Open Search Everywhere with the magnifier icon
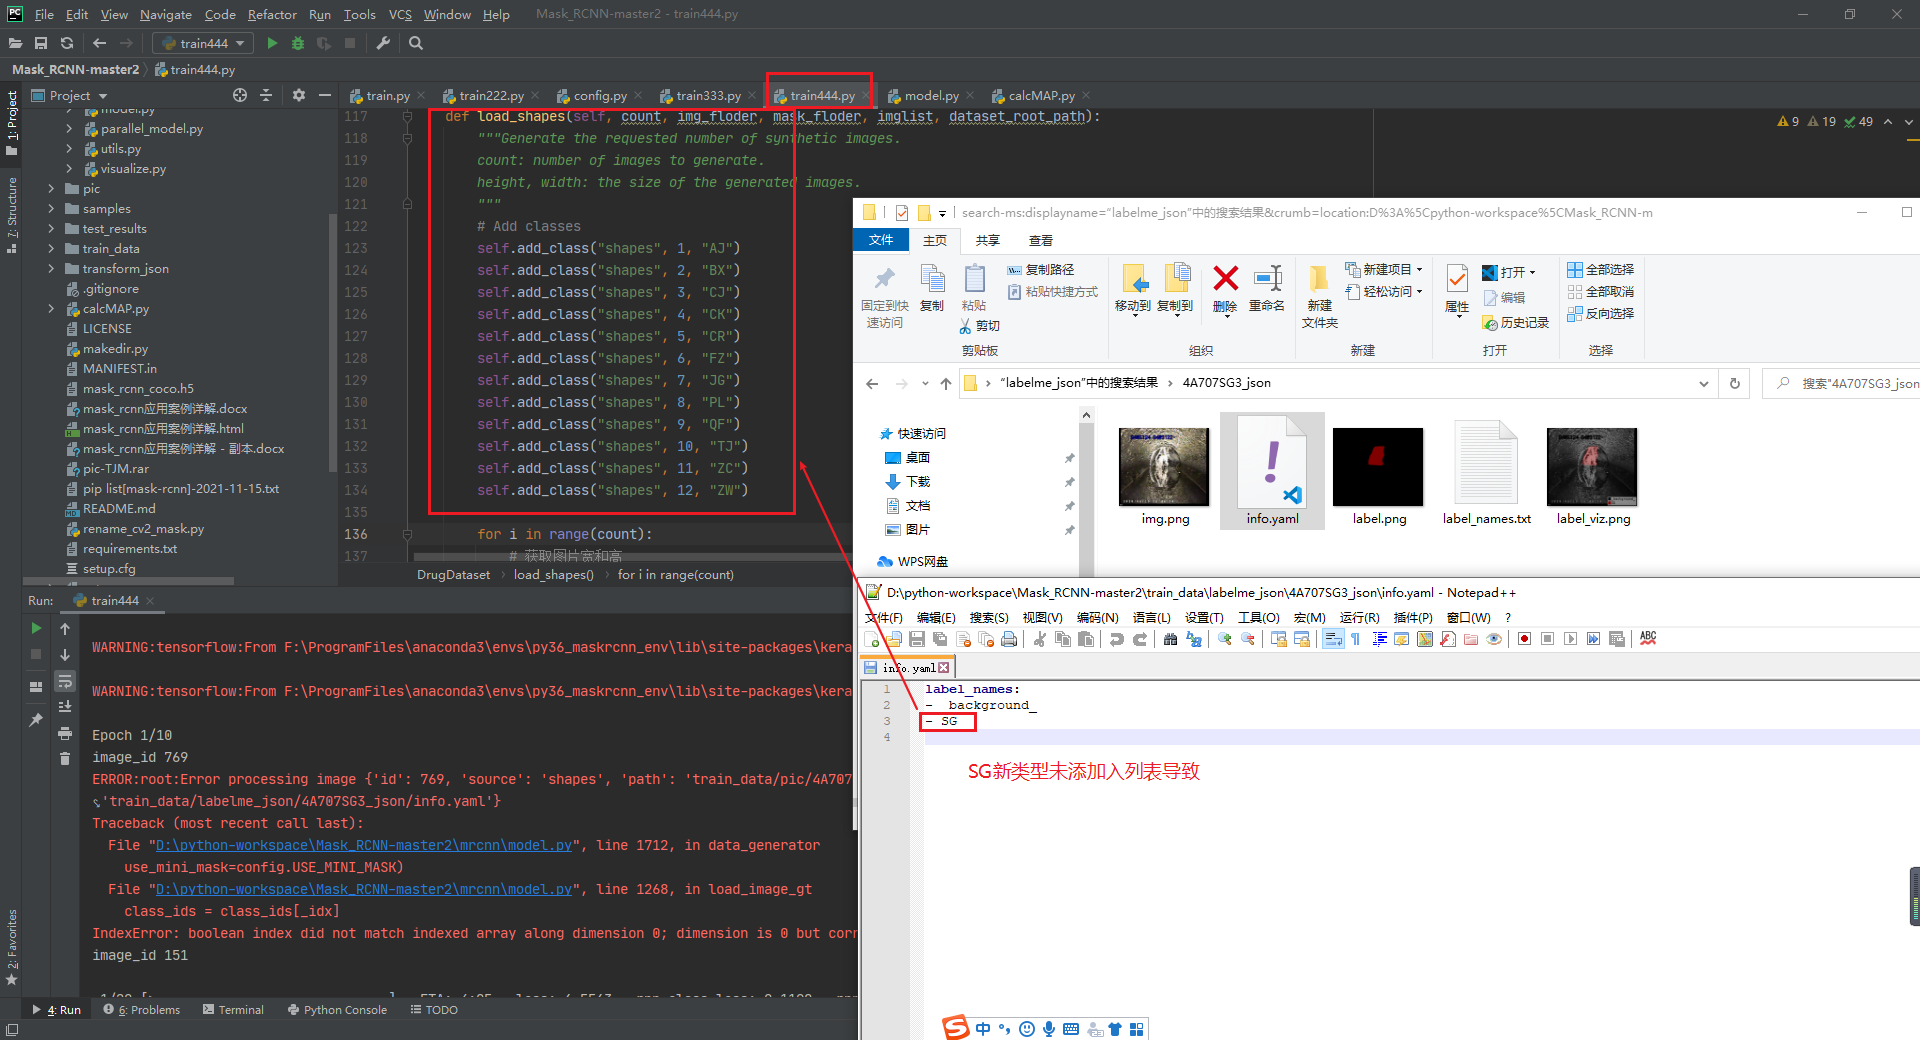 pos(416,43)
